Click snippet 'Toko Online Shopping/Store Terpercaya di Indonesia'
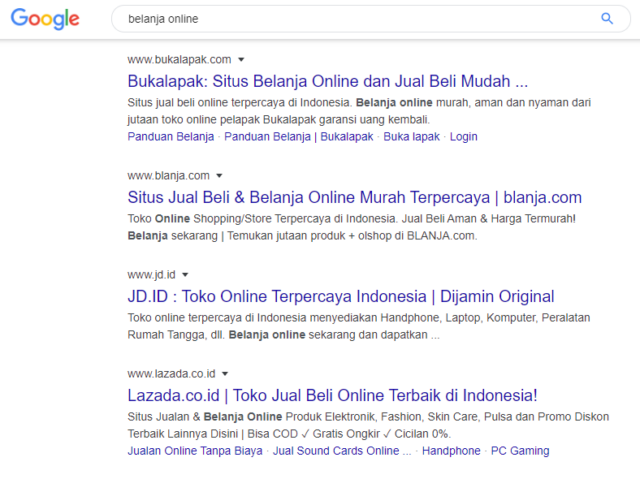The image size is (640, 479). [262, 219]
